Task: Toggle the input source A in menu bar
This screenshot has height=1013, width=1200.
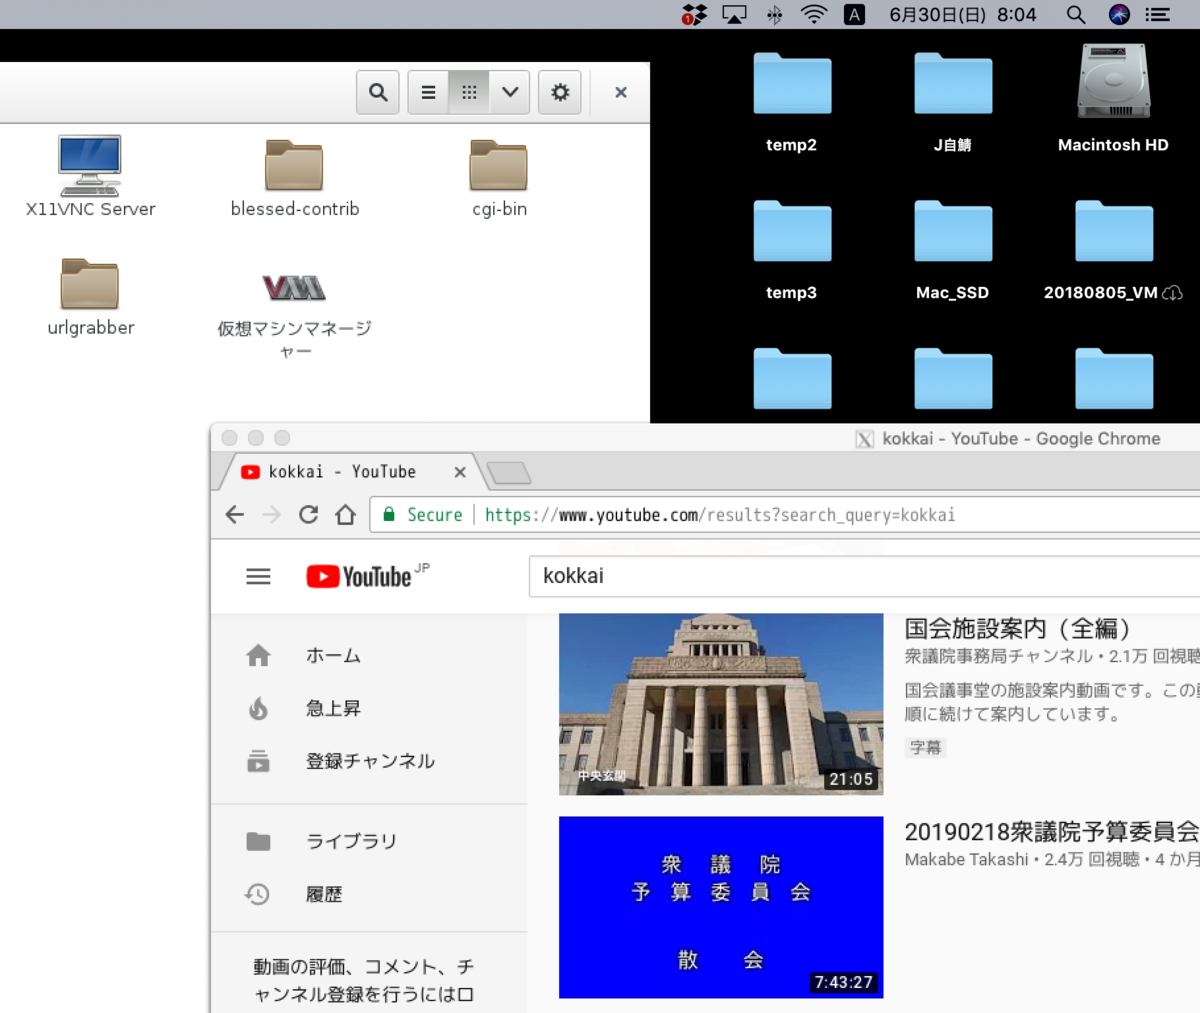Action: point(853,14)
